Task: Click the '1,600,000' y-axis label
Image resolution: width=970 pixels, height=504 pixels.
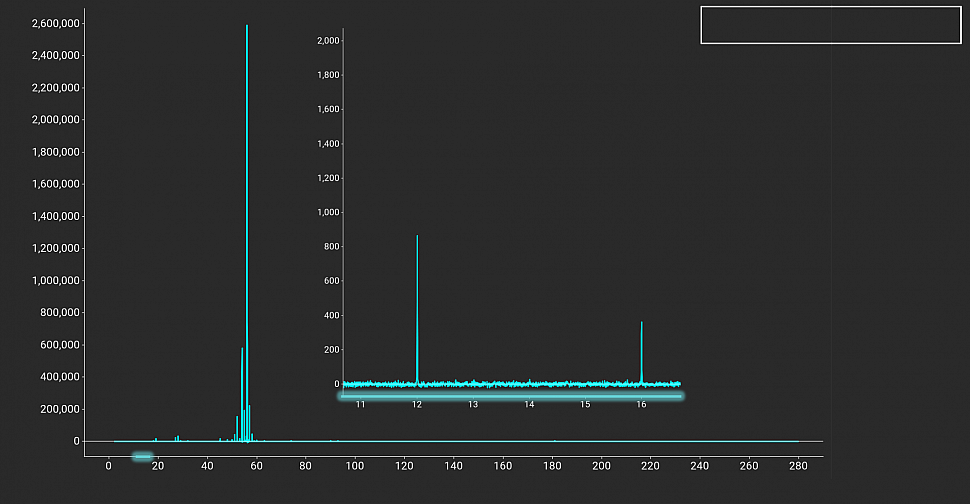Action: click(x=56, y=184)
